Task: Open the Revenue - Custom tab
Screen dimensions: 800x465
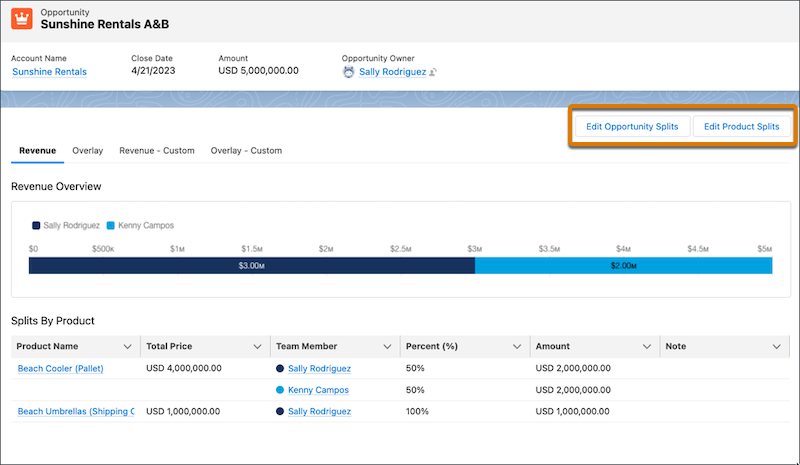Action: point(157,151)
